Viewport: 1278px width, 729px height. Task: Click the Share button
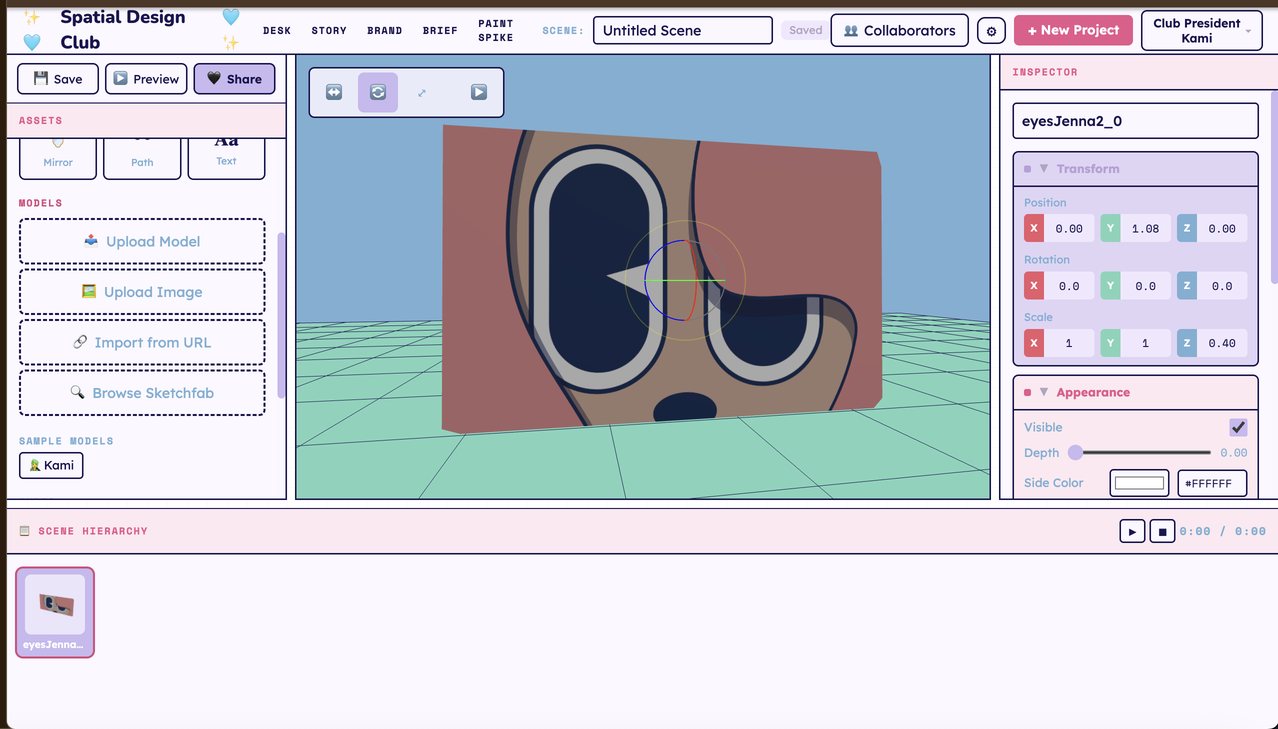click(x=234, y=79)
